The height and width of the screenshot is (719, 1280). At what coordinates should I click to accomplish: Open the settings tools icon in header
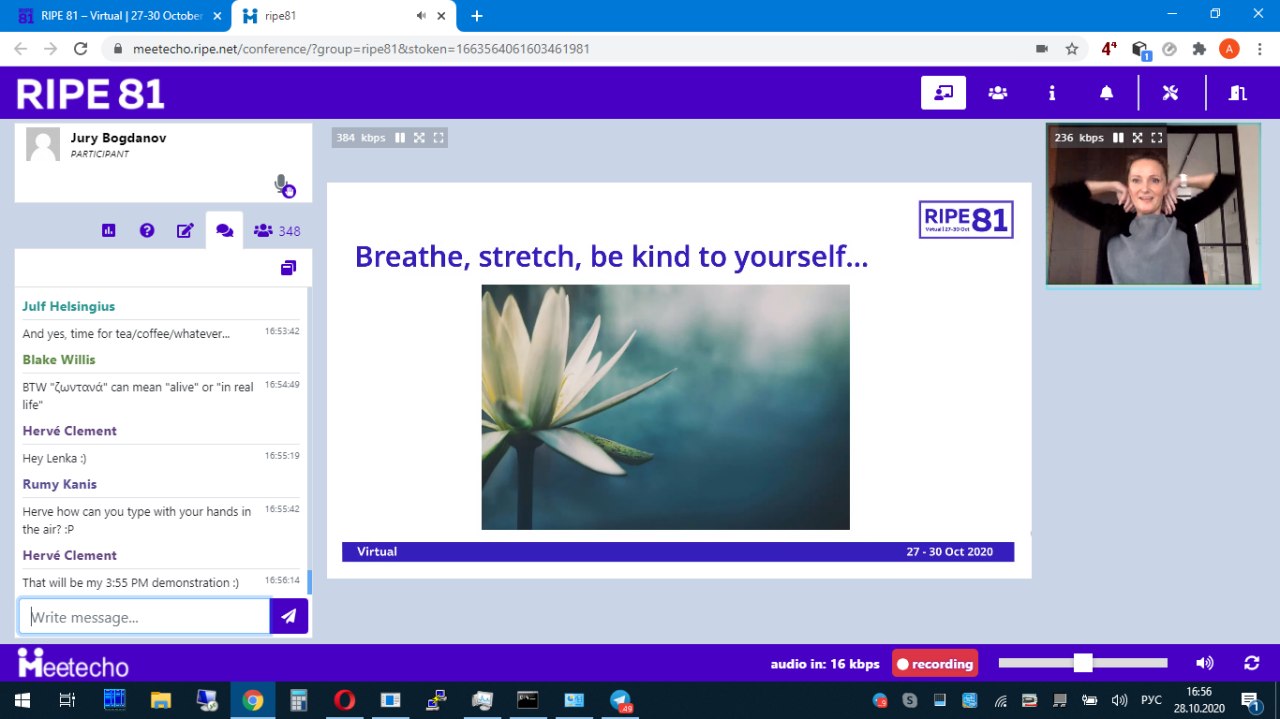click(1171, 93)
